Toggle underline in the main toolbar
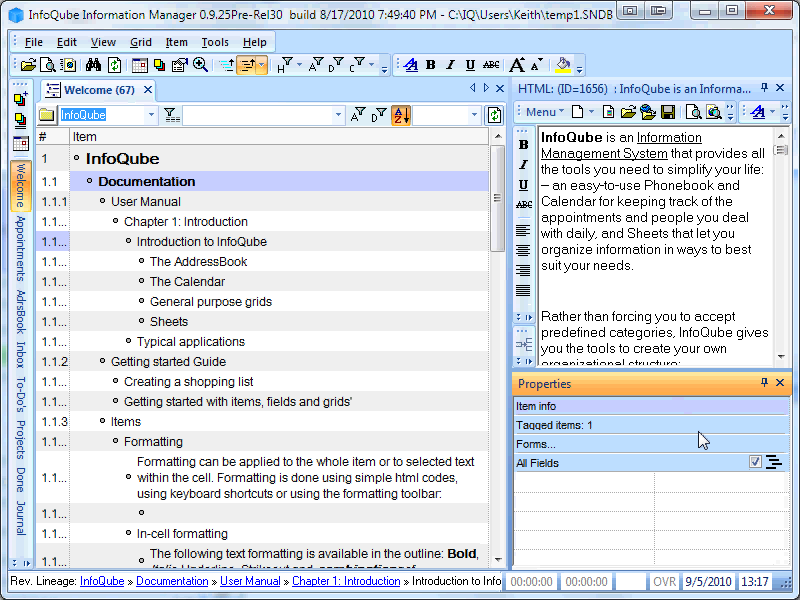Image resolution: width=800 pixels, height=600 pixels. click(x=470, y=65)
